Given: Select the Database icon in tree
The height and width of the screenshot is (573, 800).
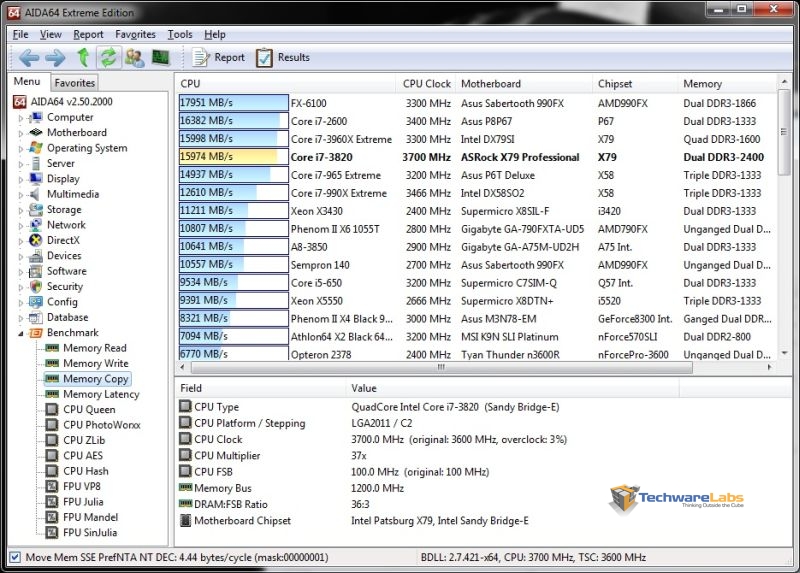Looking at the screenshot, I should pos(36,317).
